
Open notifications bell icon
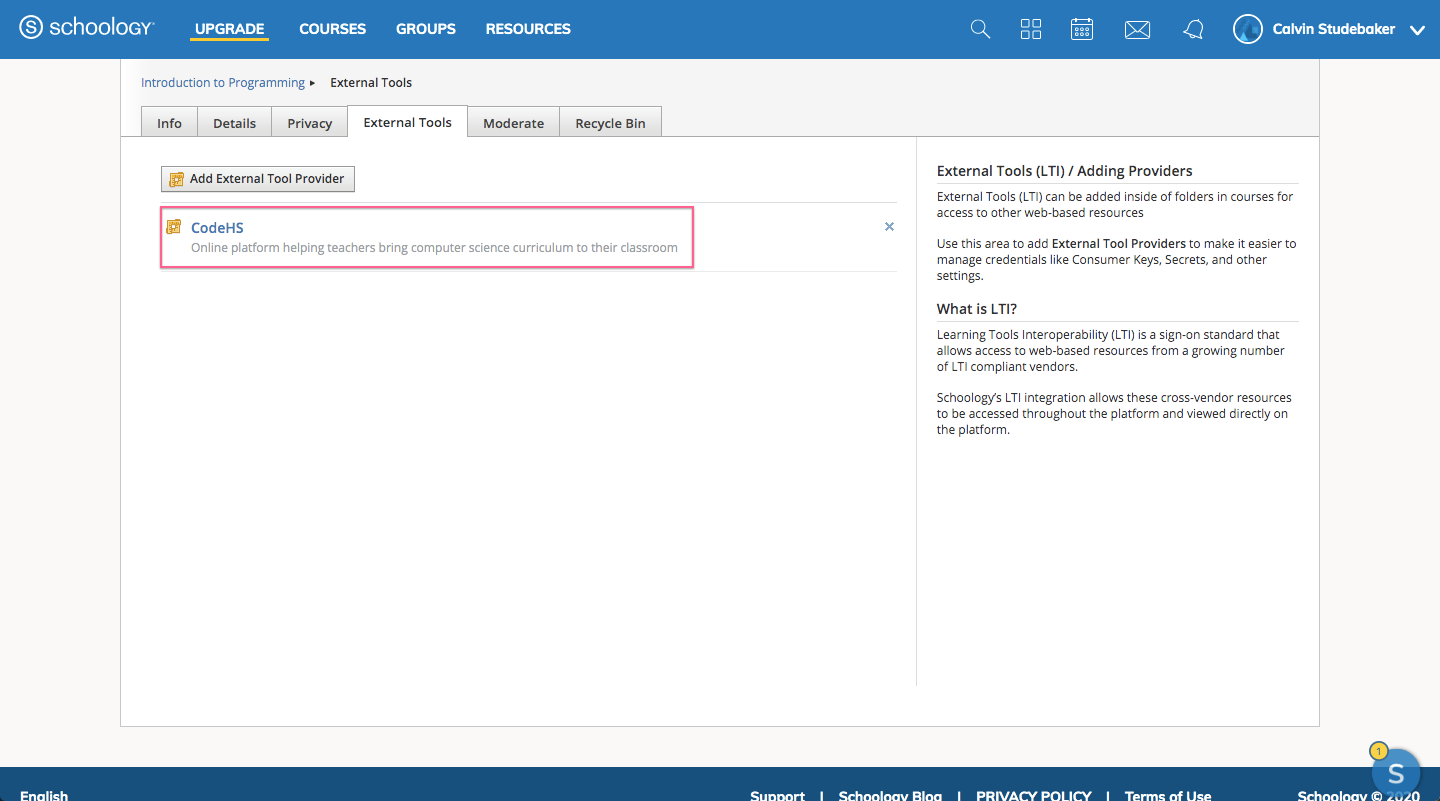(x=1193, y=30)
